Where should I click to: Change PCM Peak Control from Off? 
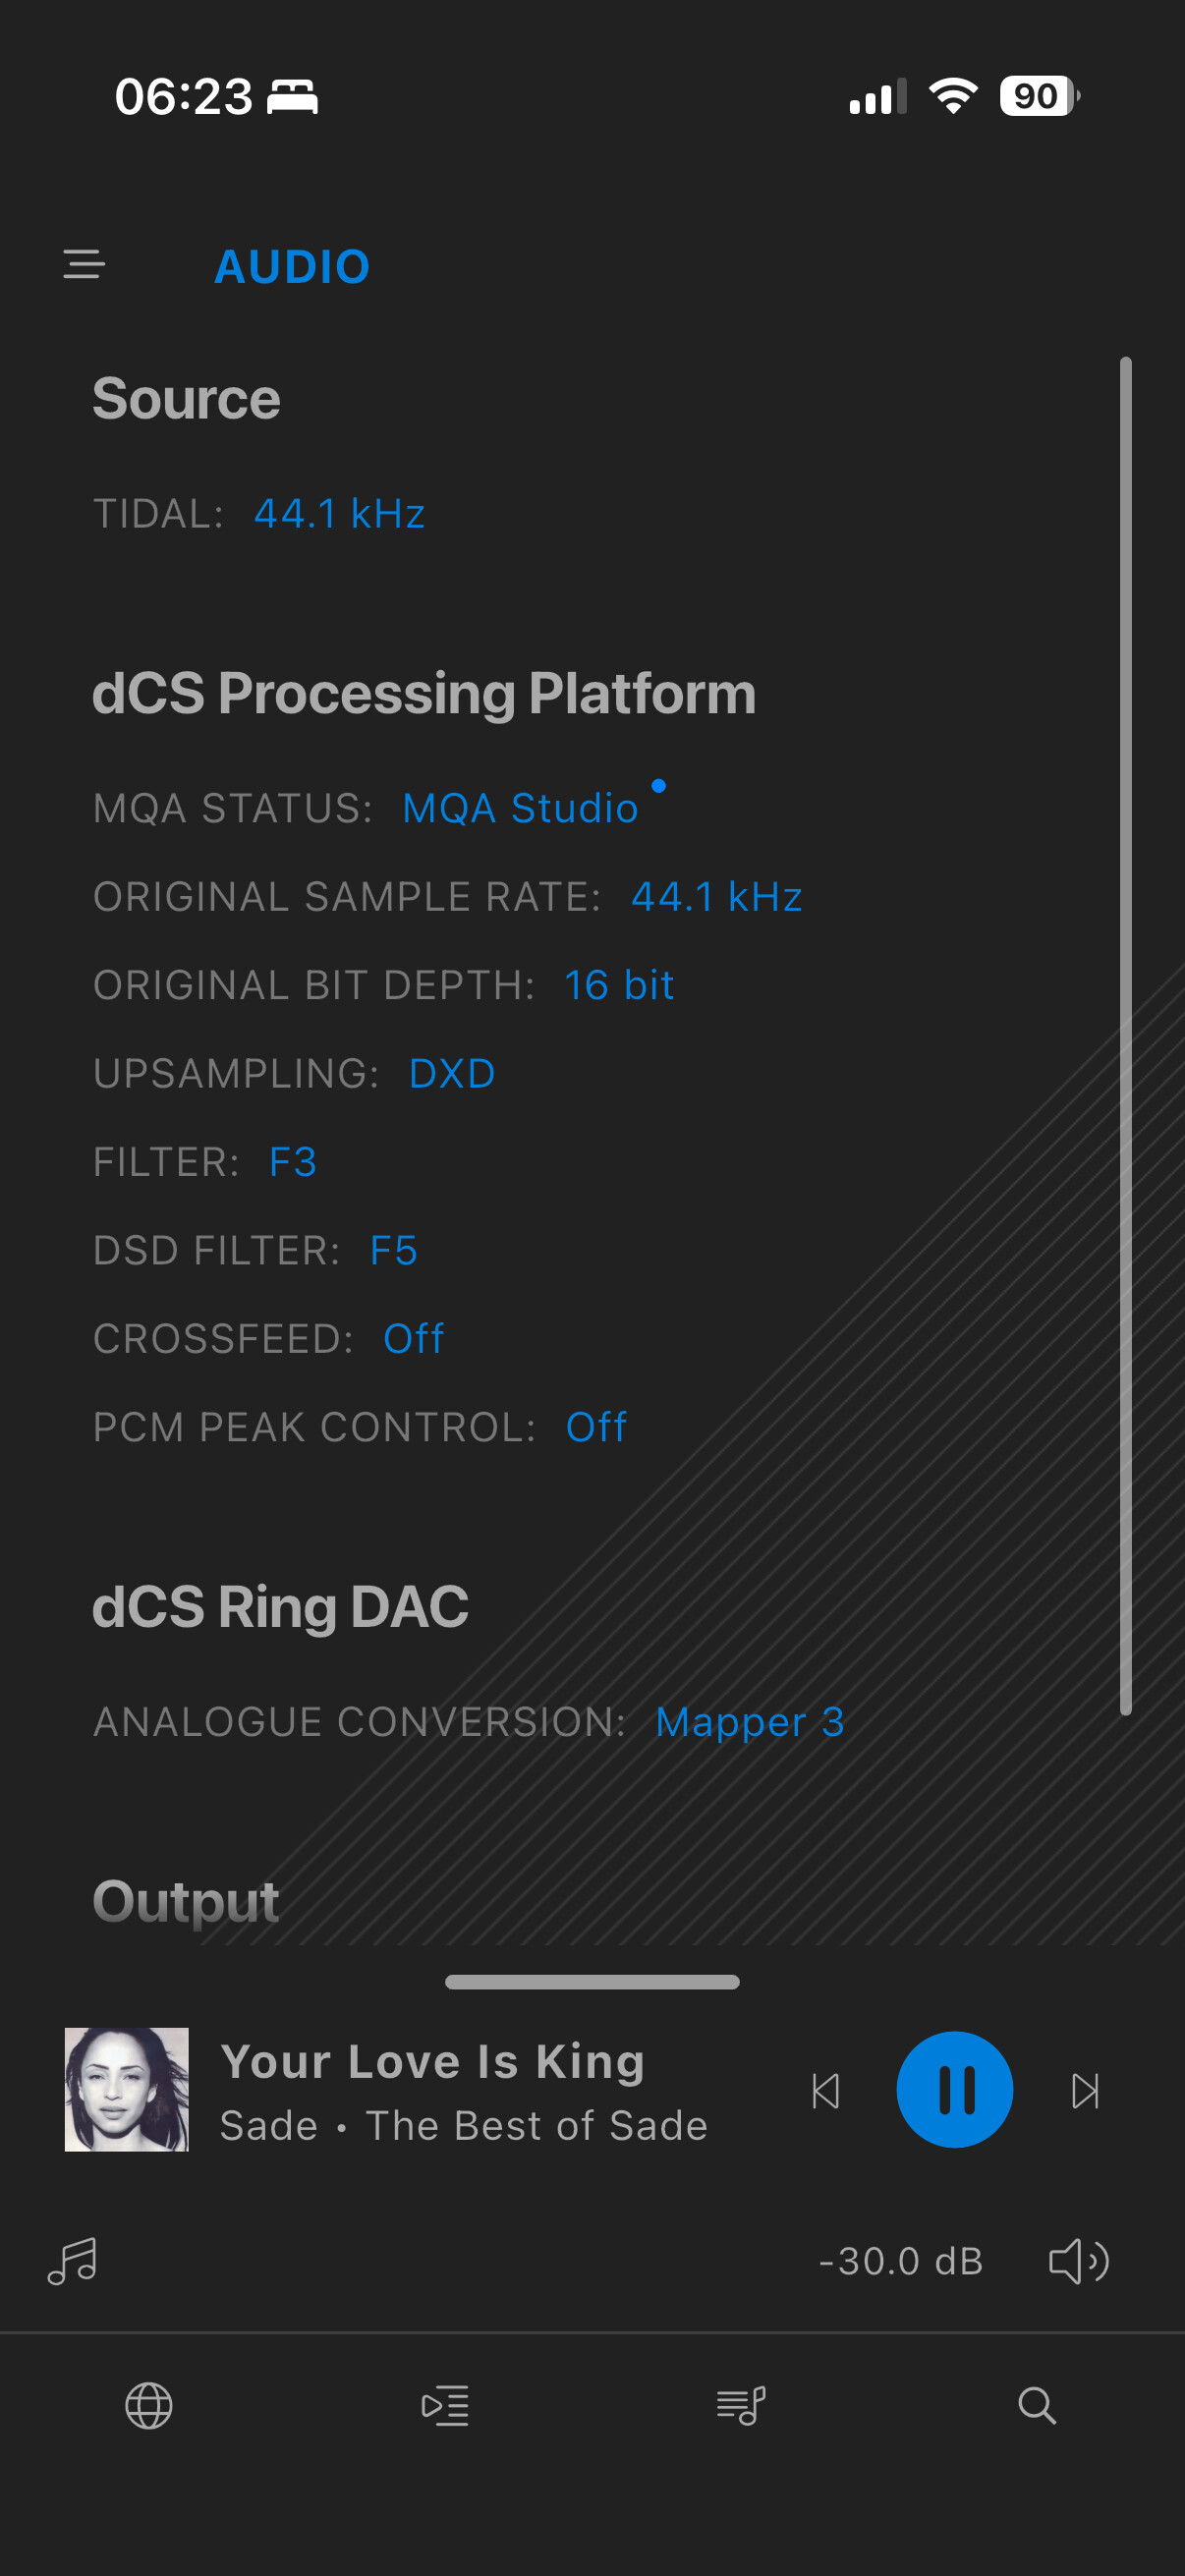(596, 1427)
